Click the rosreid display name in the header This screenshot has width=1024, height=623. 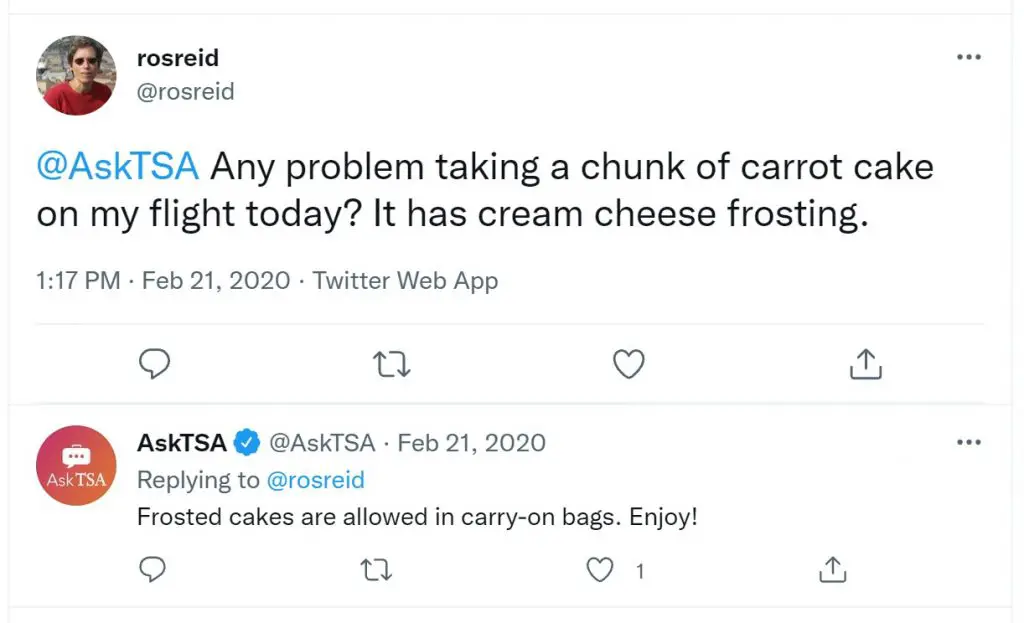pyautogui.click(x=178, y=58)
